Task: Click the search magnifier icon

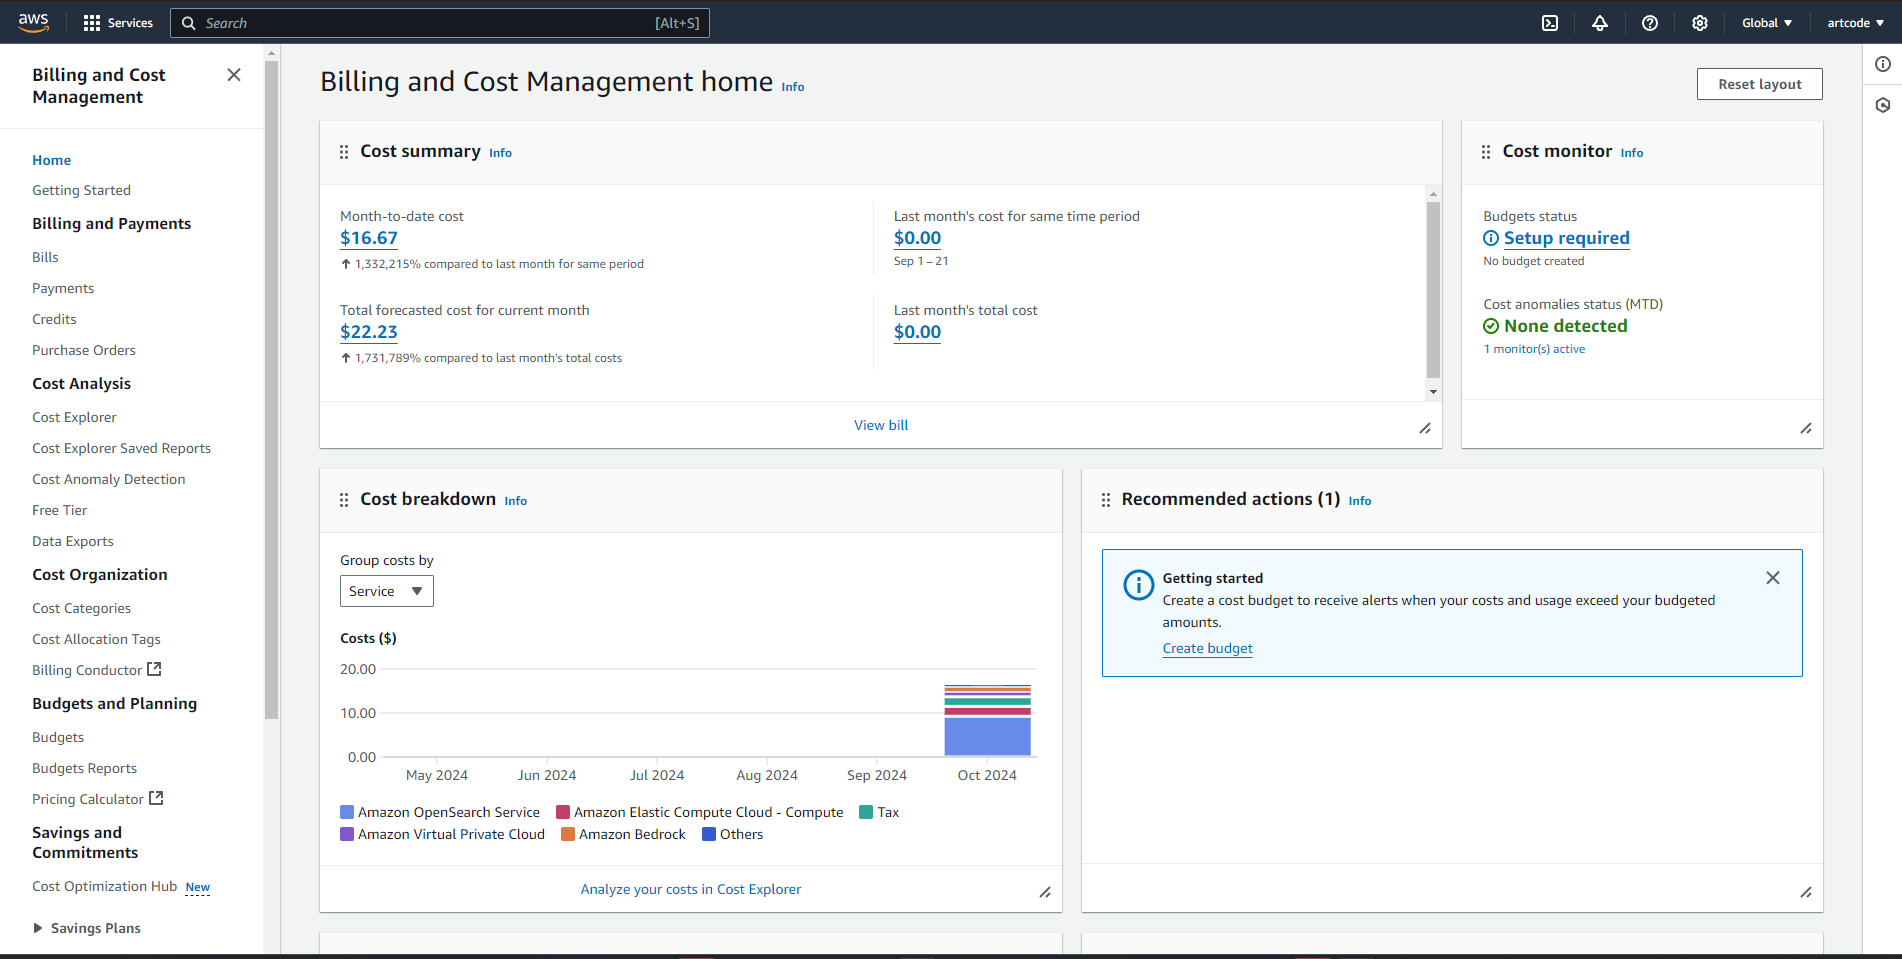Action: coord(188,23)
